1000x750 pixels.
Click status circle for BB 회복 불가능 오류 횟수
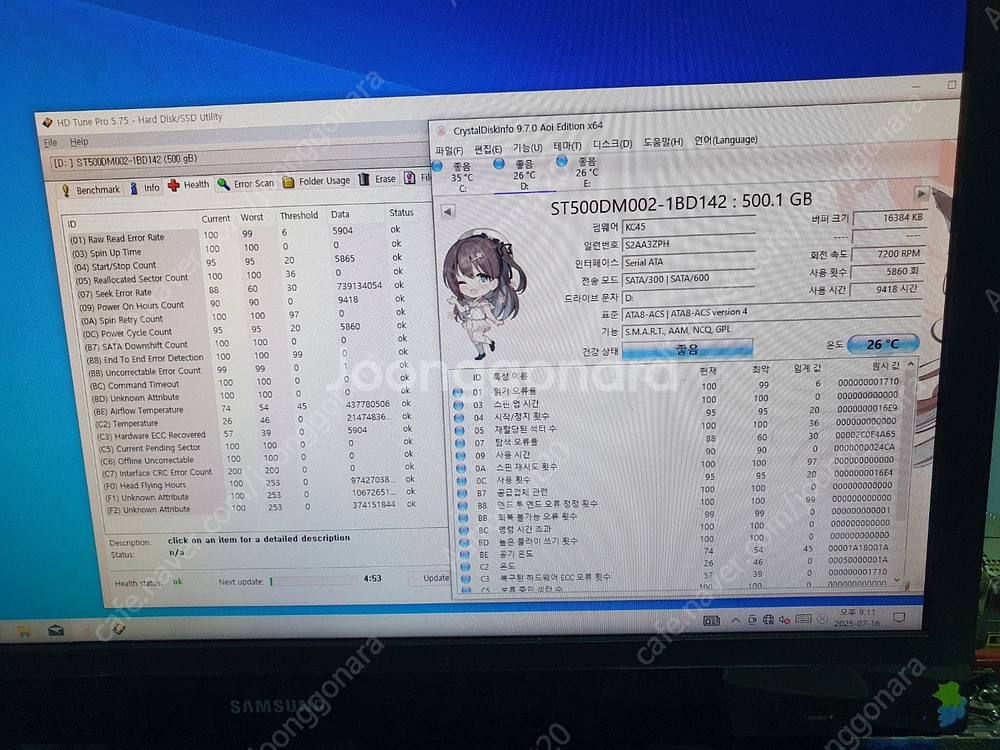(x=463, y=518)
